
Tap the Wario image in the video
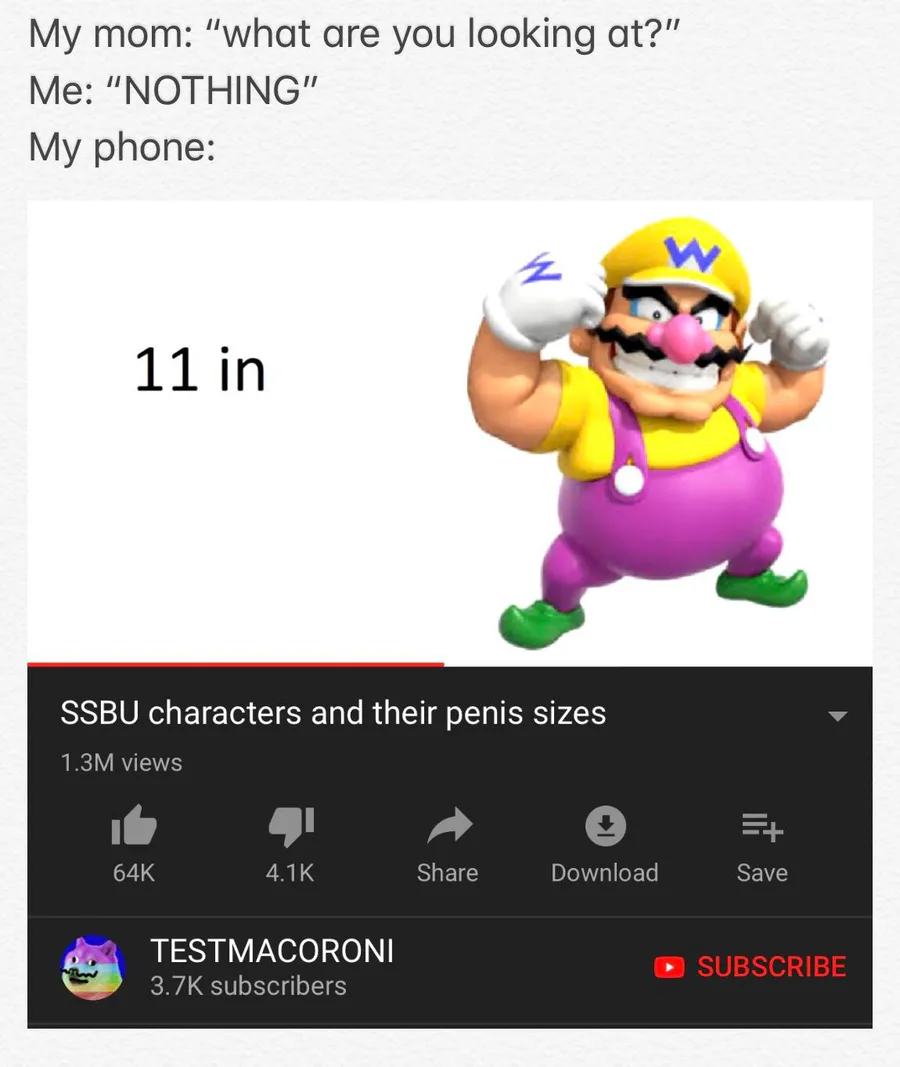point(648,432)
